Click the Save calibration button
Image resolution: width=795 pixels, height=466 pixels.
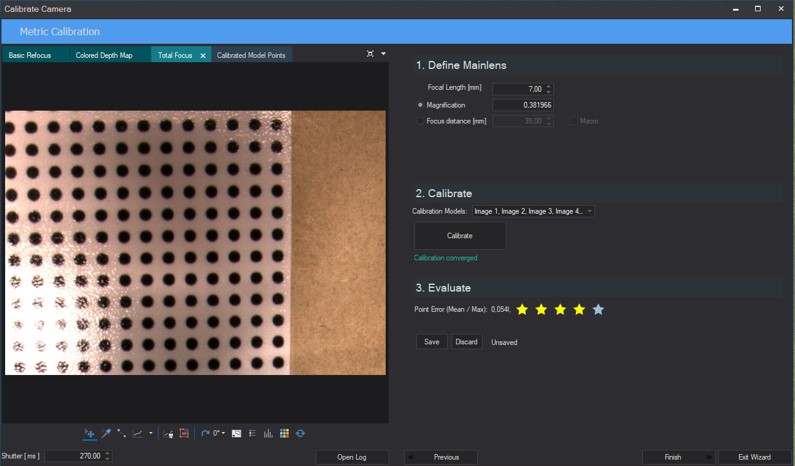point(431,342)
